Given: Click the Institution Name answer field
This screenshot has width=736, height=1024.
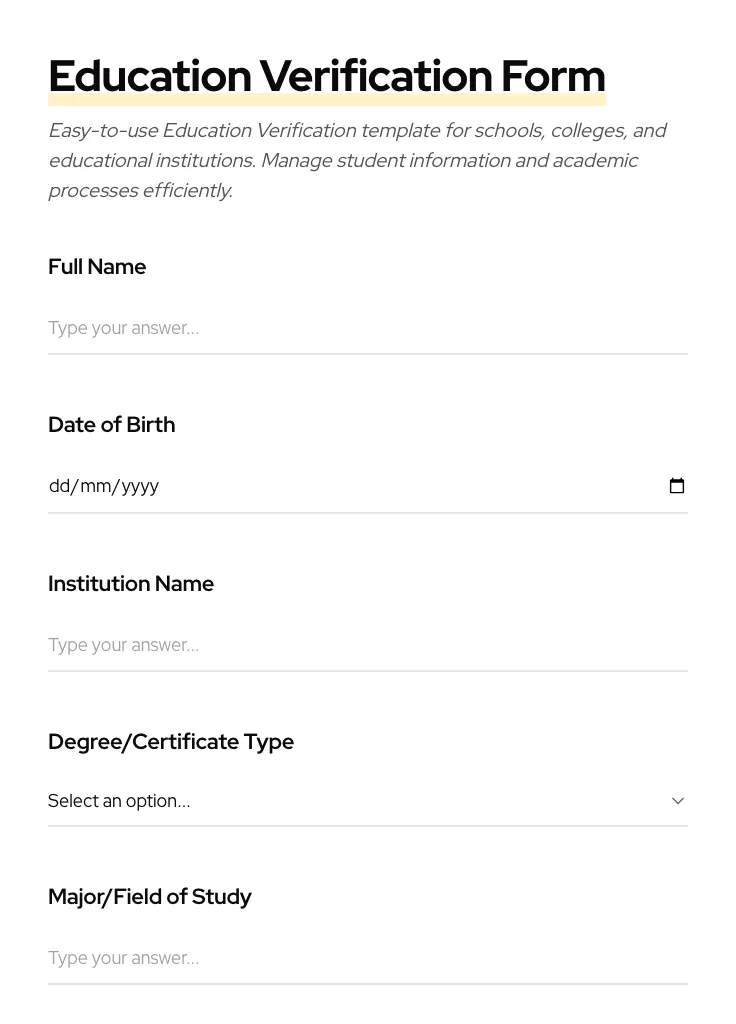Looking at the screenshot, I should coord(368,644).
